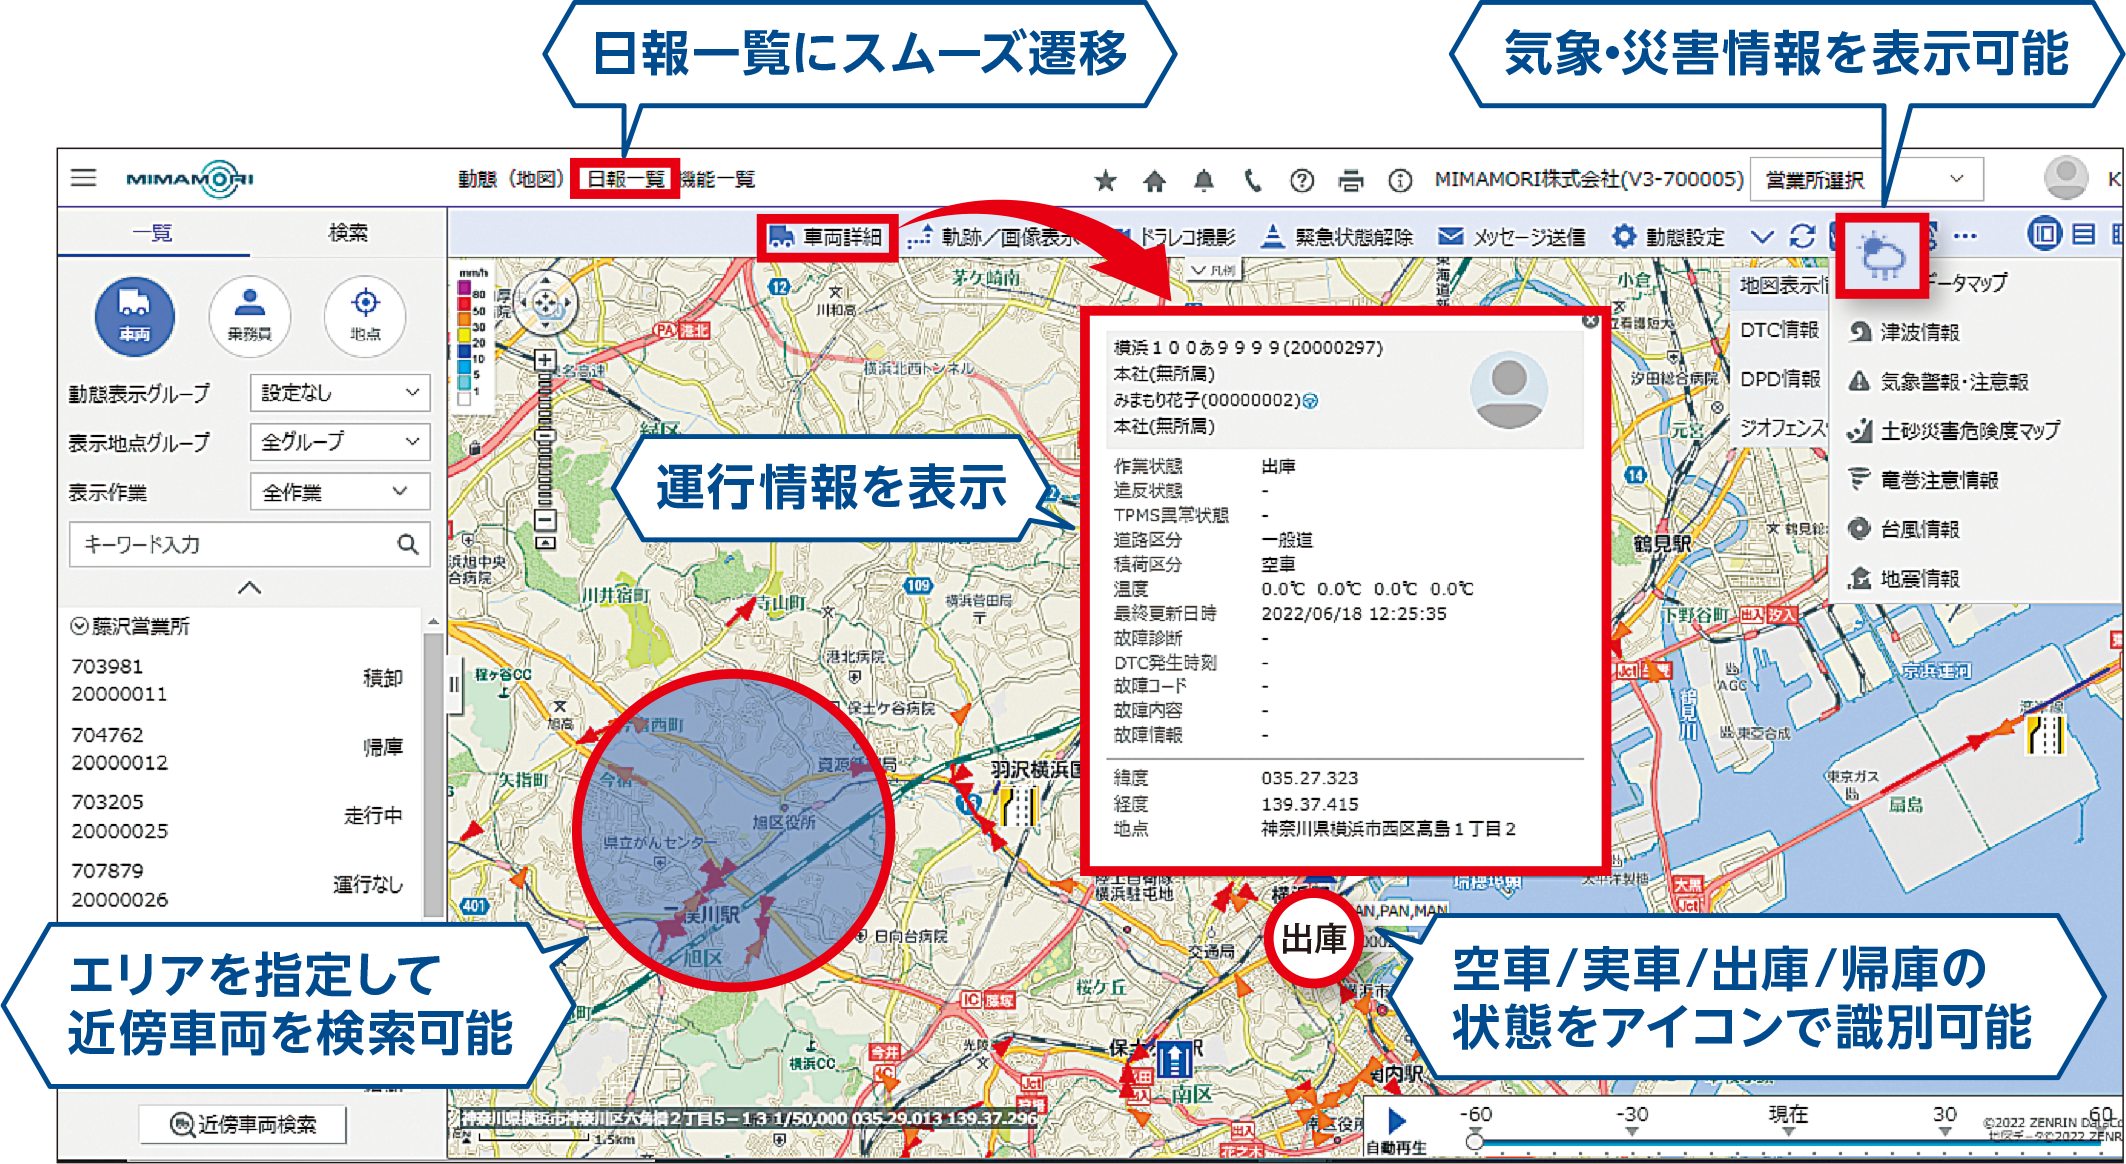Switch to split panel layout icon
Screen dimensions: 2126x1164
[2044, 234]
